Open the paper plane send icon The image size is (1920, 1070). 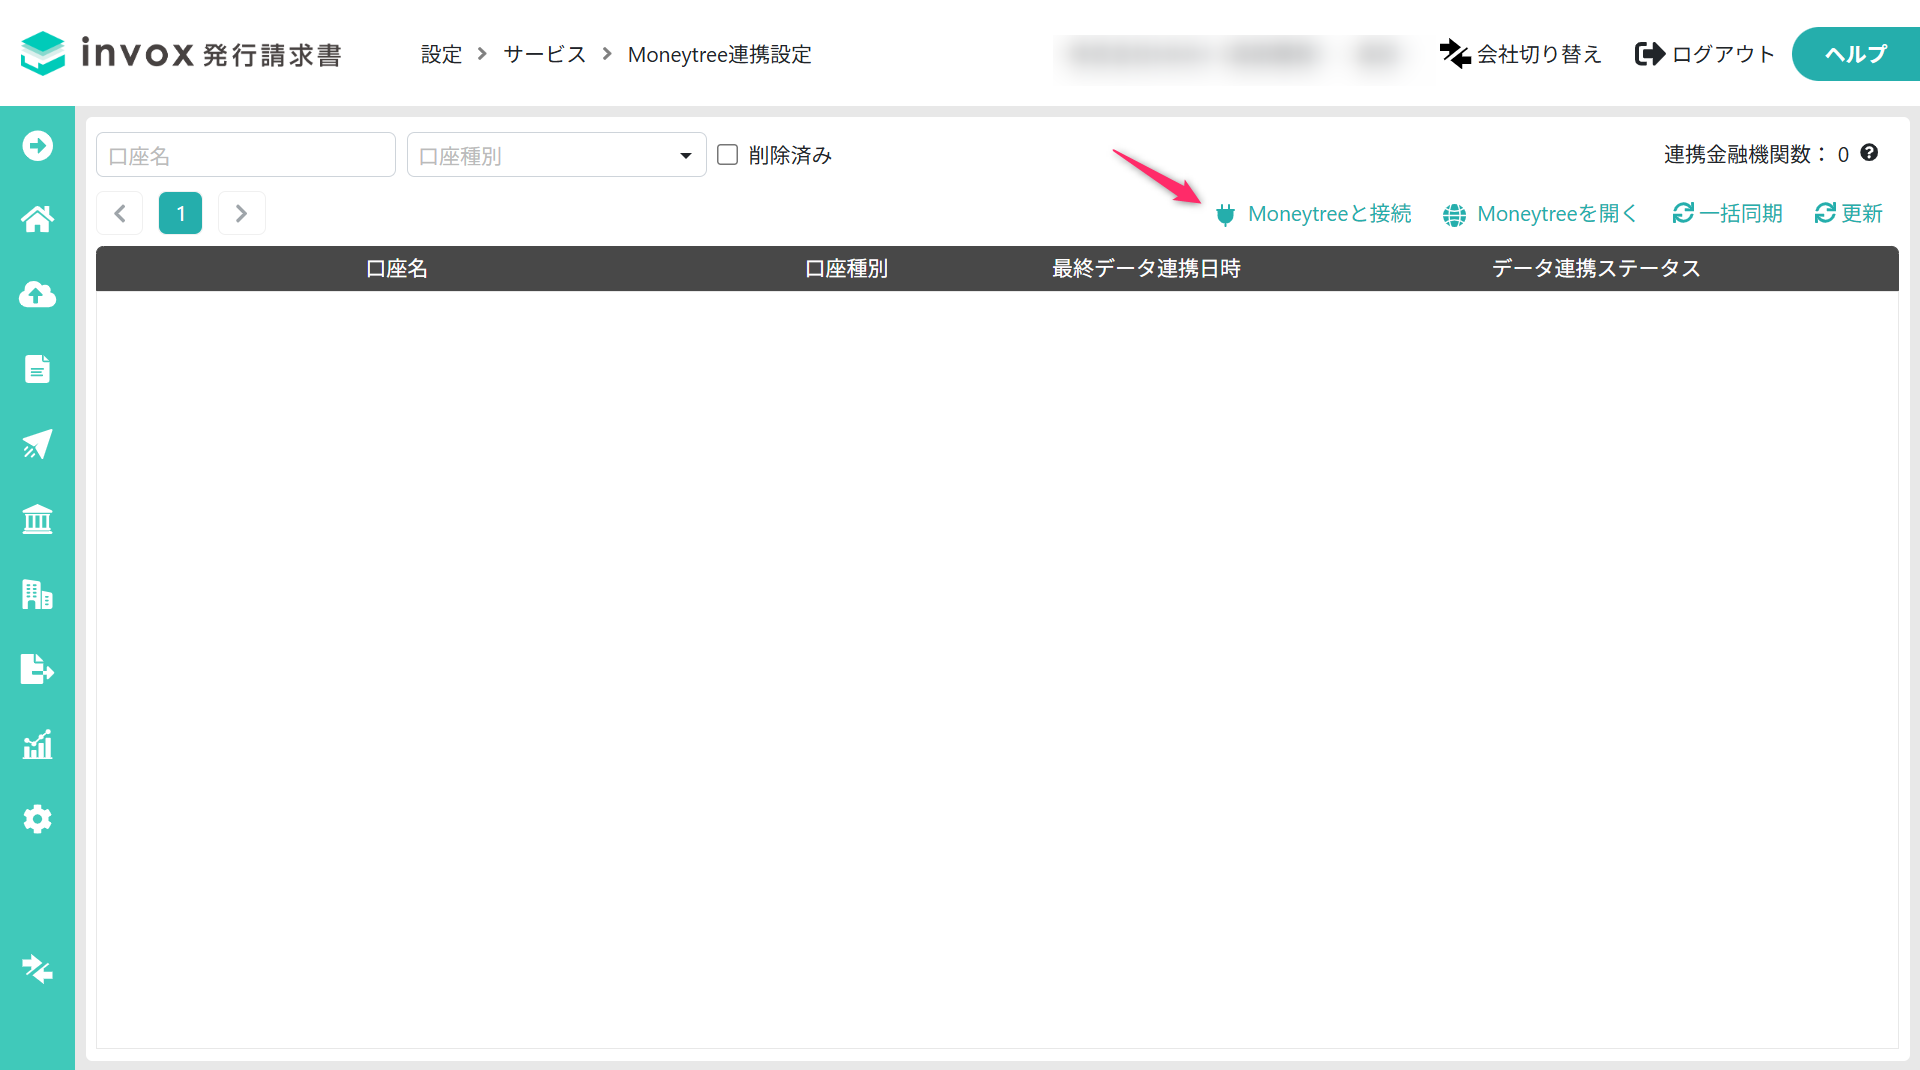coord(37,444)
